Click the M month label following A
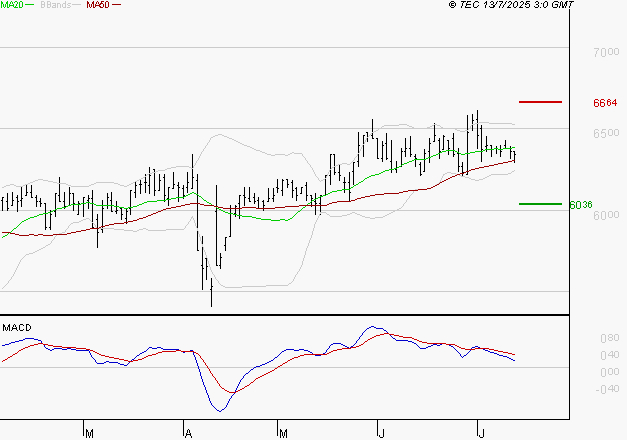 pos(283,433)
